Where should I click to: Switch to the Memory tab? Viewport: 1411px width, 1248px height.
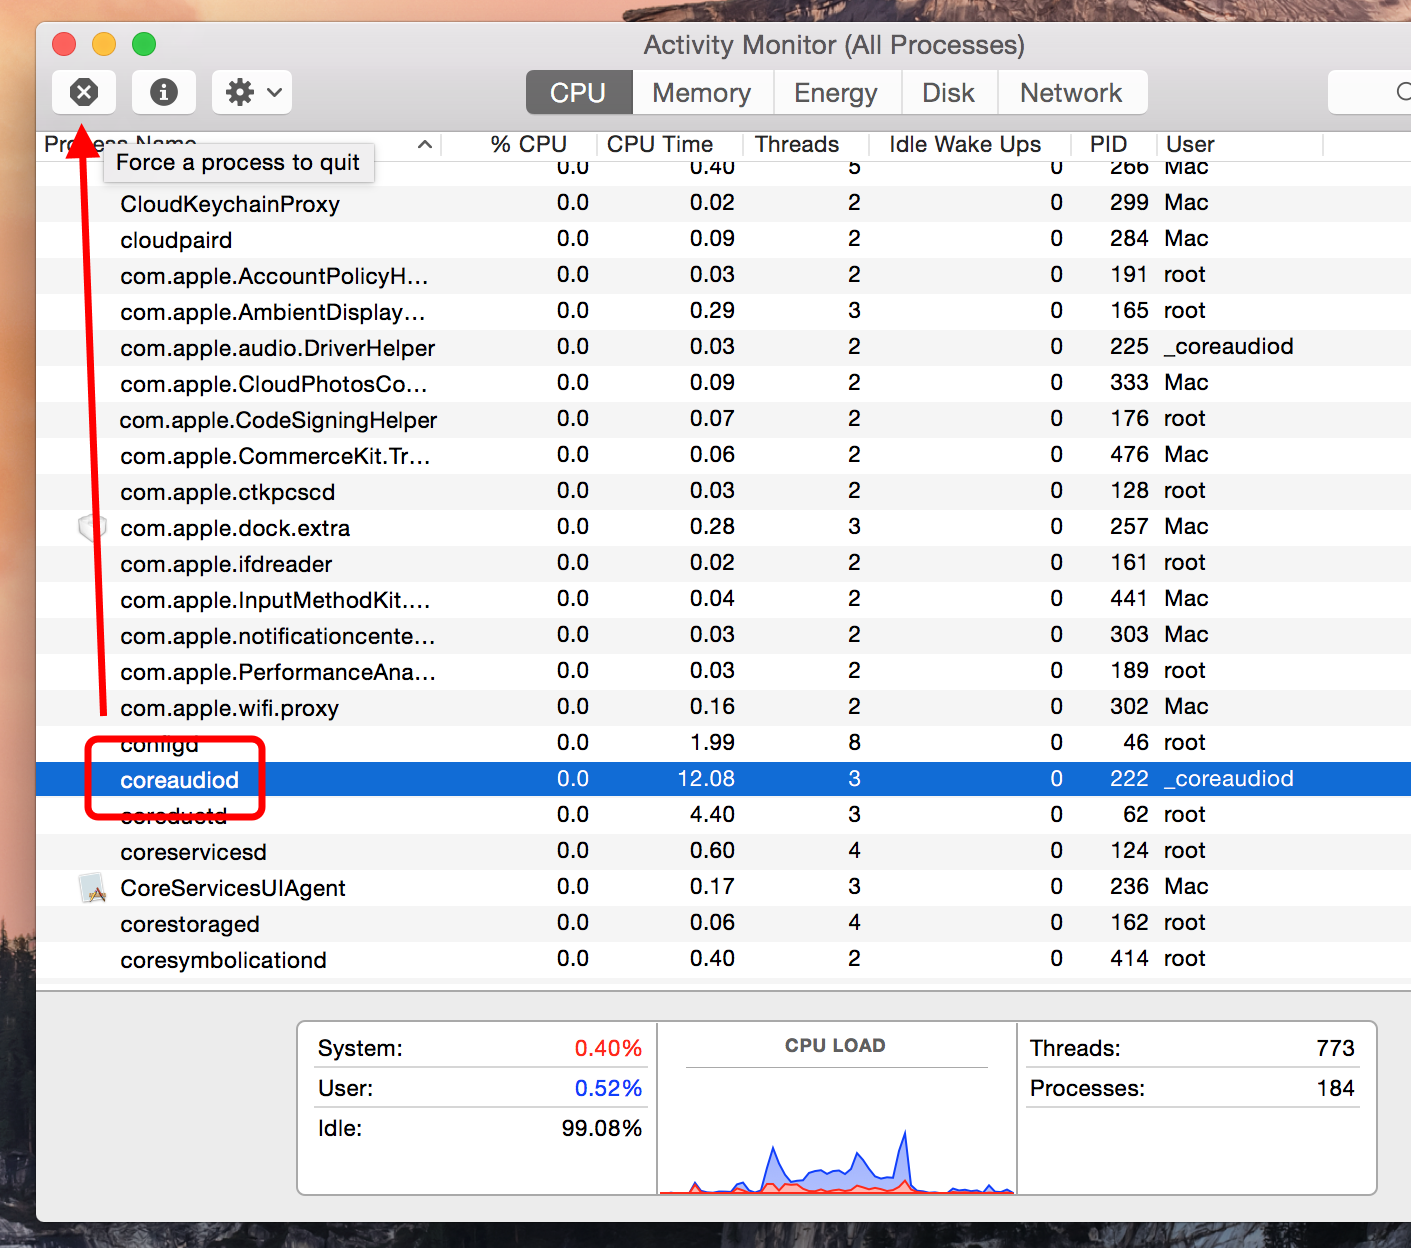coord(701,93)
